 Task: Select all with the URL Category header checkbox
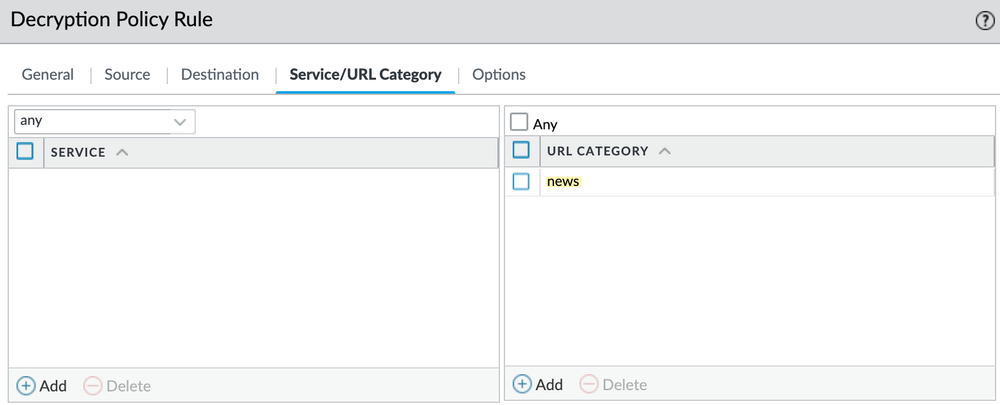pos(521,150)
